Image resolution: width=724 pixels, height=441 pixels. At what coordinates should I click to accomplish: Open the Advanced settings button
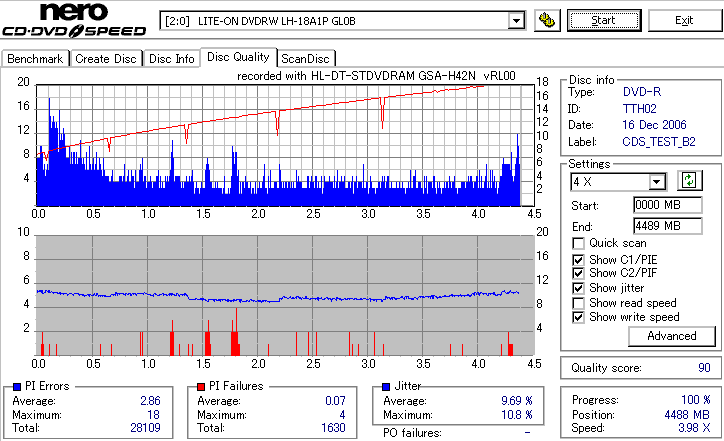pos(672,336)
